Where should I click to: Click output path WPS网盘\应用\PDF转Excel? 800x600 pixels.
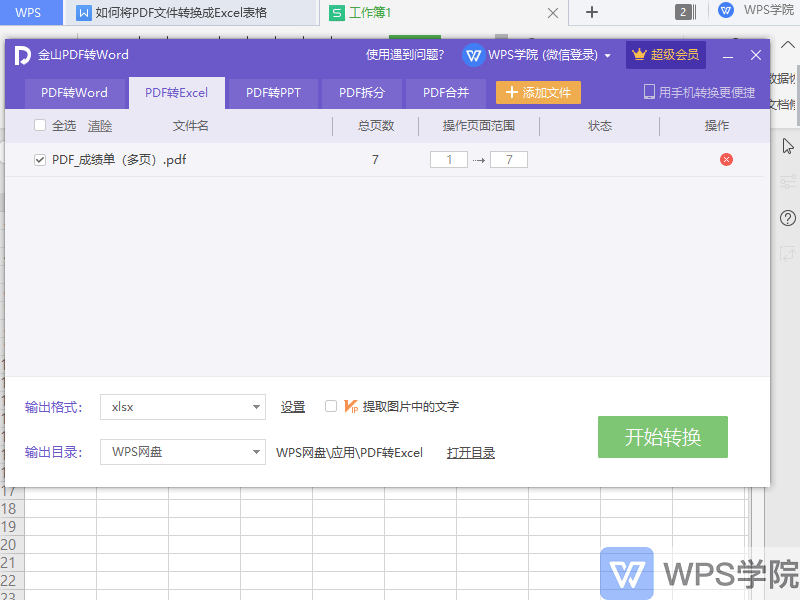(349, 453)
